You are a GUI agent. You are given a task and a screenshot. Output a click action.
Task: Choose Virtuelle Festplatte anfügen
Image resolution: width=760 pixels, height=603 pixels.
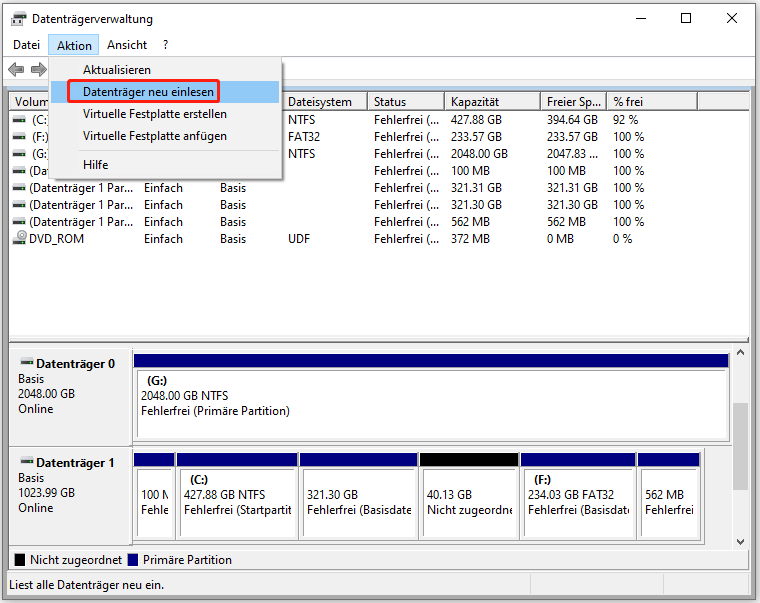pos(155,136)
